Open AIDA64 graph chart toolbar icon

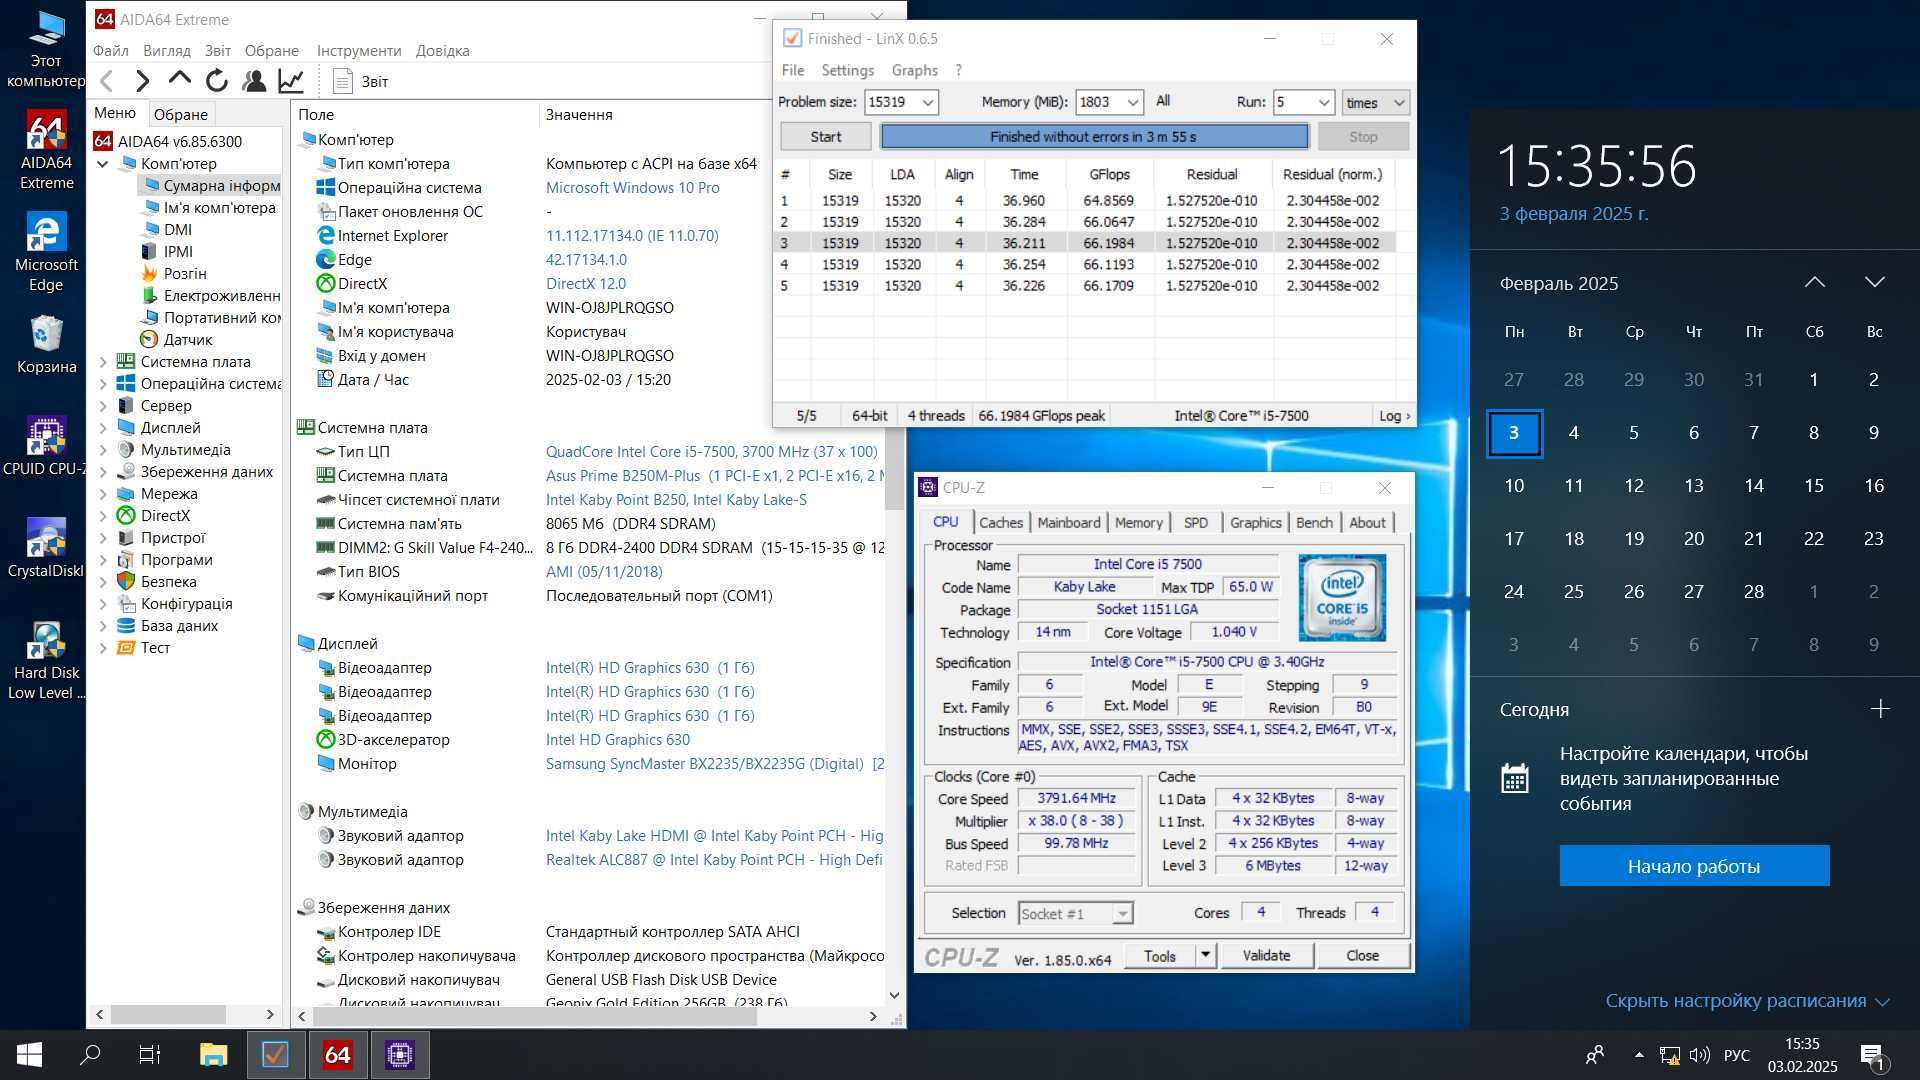[291, 81]
